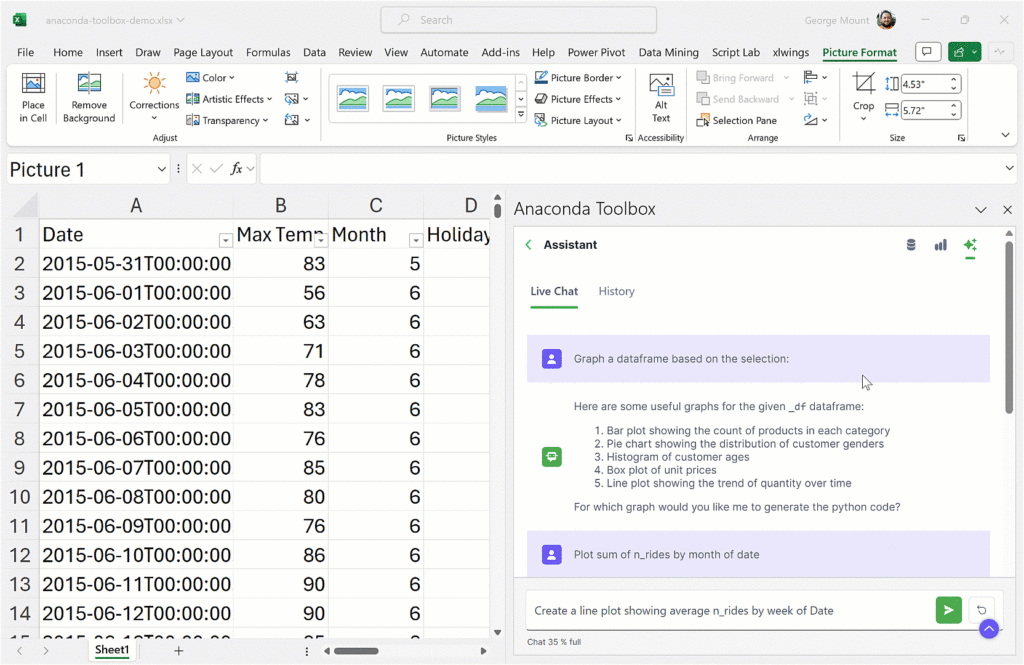The width and height of the screenshot is (1024, 665).
Task: Click Place in Cell icon
Action: click(33, 97)
